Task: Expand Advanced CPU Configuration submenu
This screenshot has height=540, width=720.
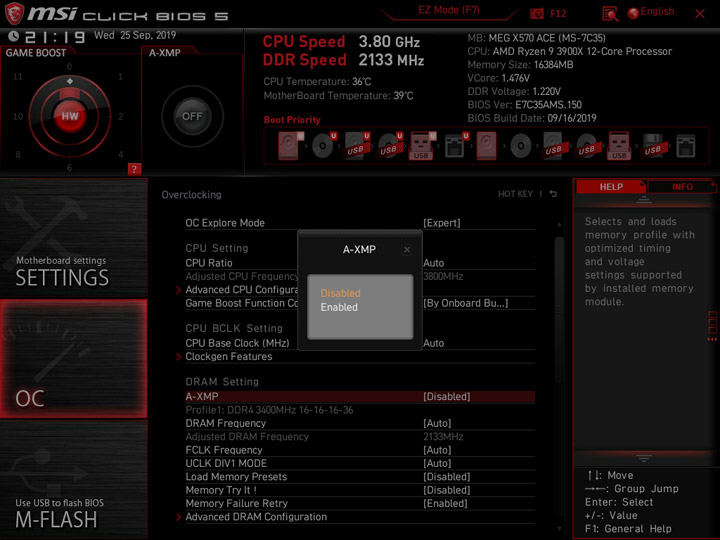Action: point(242,290)
